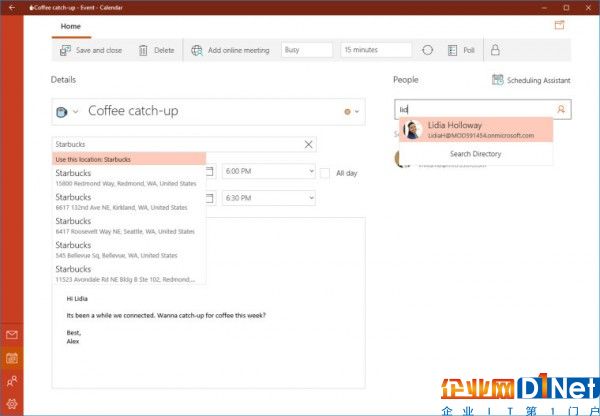
Task: Click the Delete trash can icon
Action: click(143, 50)
